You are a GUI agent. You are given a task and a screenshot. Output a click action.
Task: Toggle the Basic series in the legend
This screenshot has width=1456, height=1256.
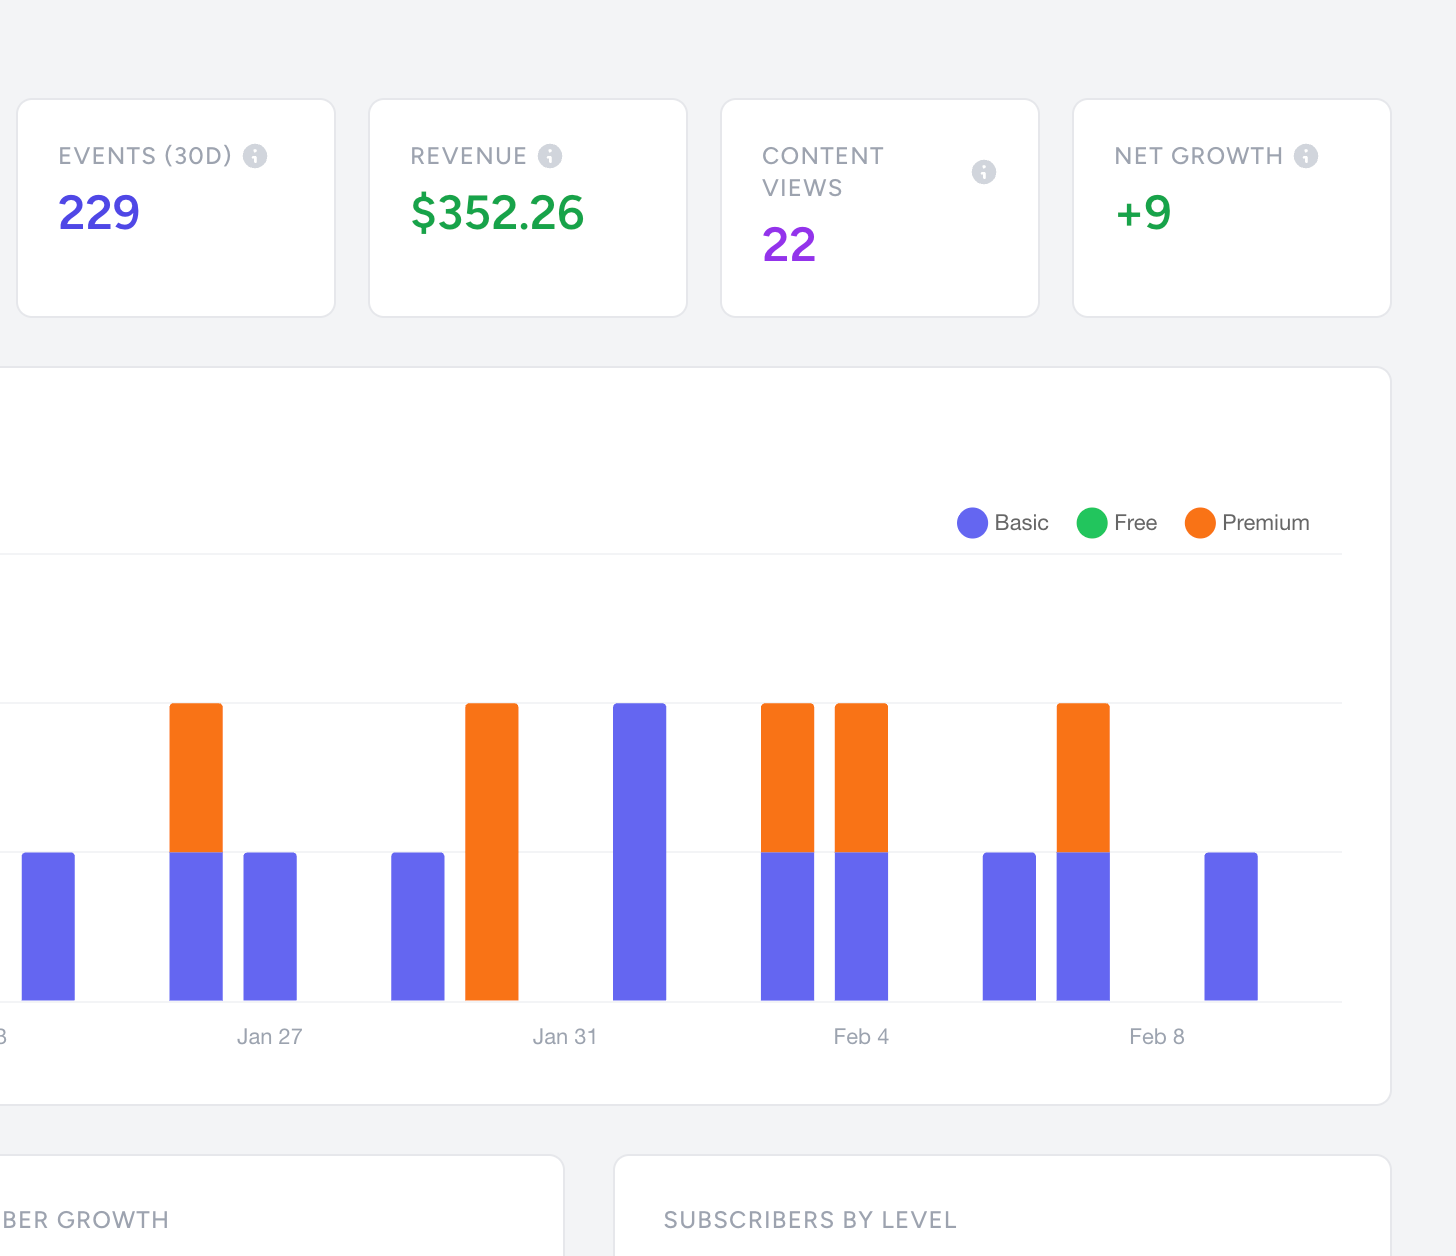tap(1002, 522)
